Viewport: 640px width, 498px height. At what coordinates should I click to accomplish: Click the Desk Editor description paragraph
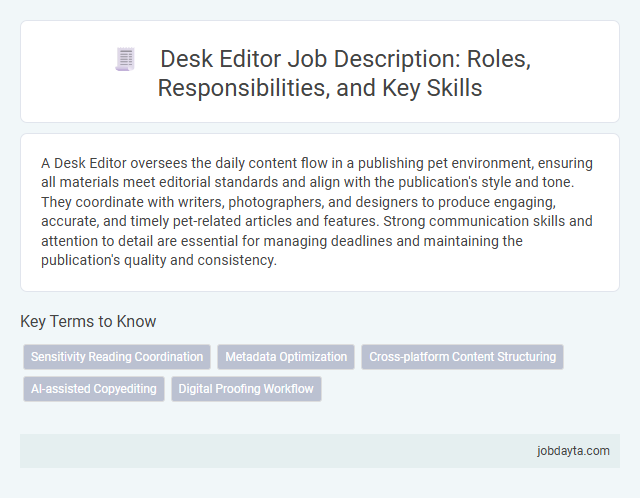pyautogui.click(x=317, y=211)
